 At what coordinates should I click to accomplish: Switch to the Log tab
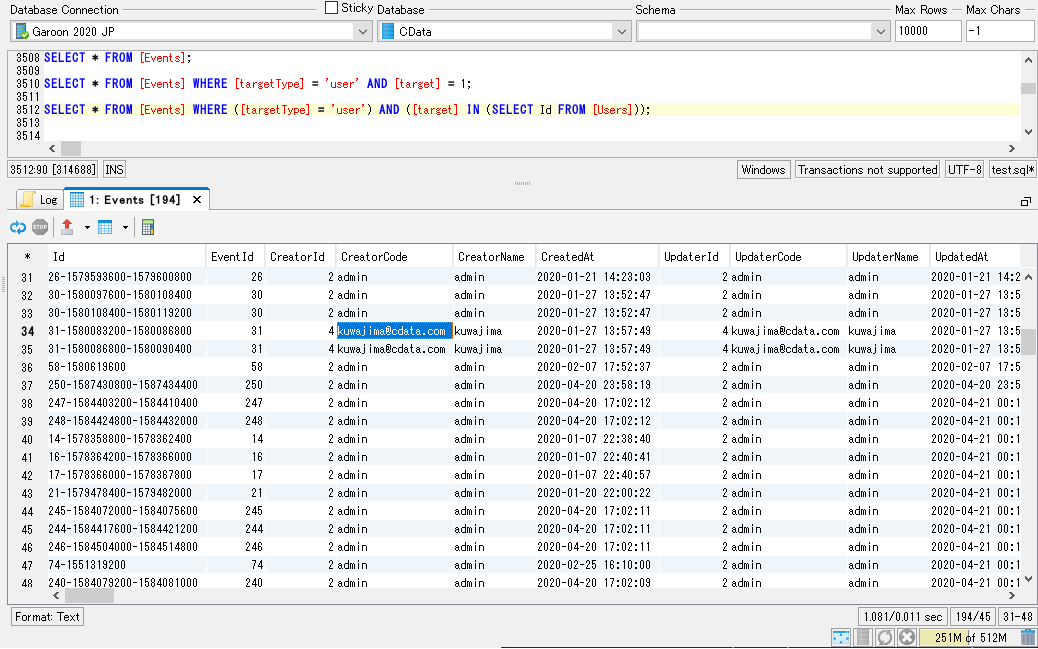click(39, 200)
